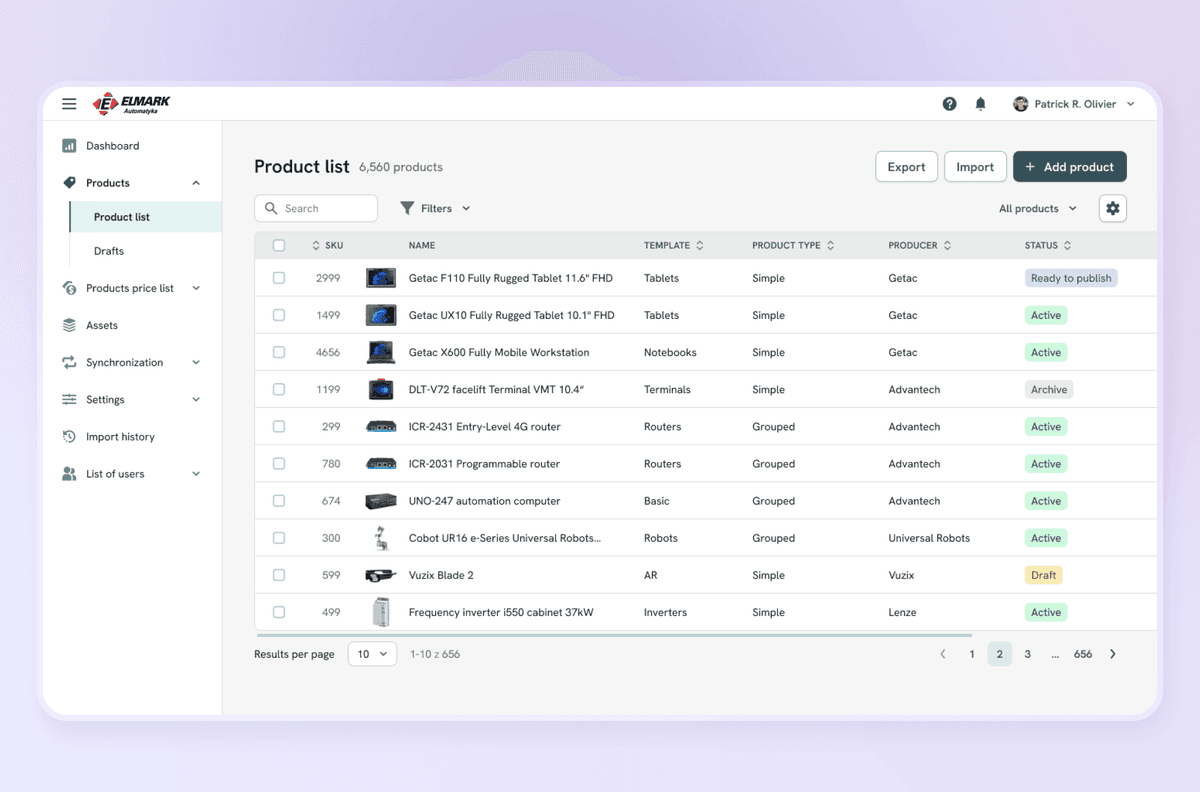Image resolution: width=1200 pixels, height=792 pixels.
Task: Expand List of users chevron
Action: tap(196, 474)
